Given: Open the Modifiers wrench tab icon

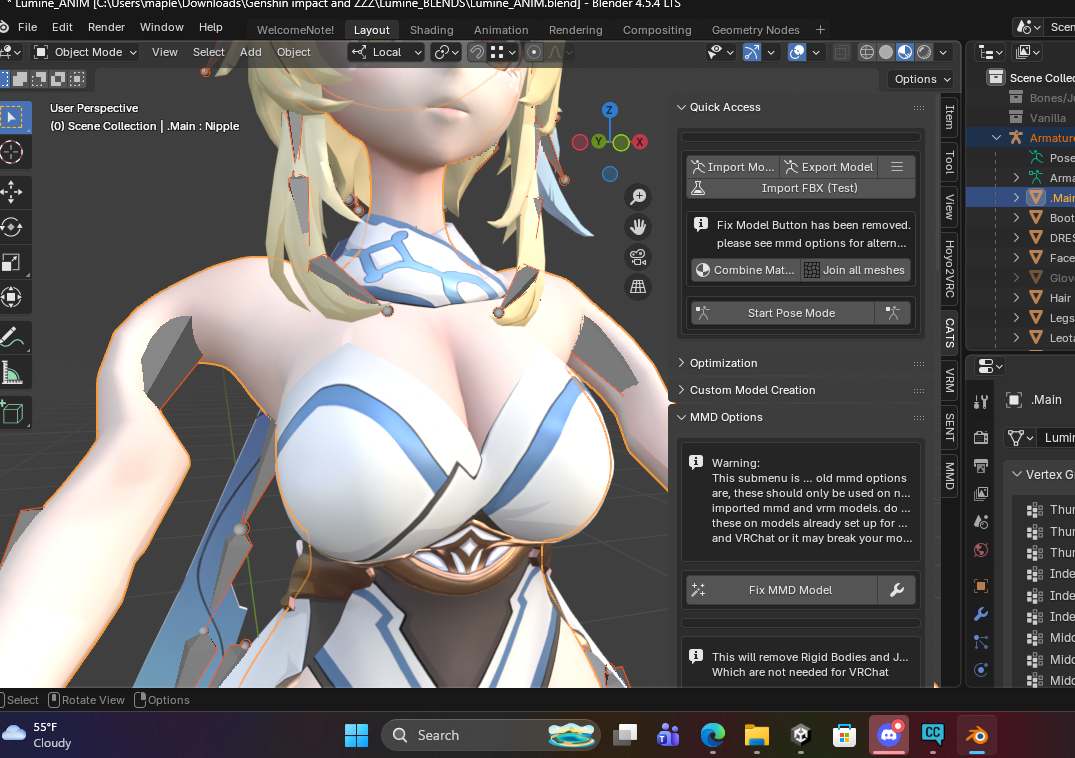Looking at the screenshot, I should pyautogui.click(x=981, y=613).
